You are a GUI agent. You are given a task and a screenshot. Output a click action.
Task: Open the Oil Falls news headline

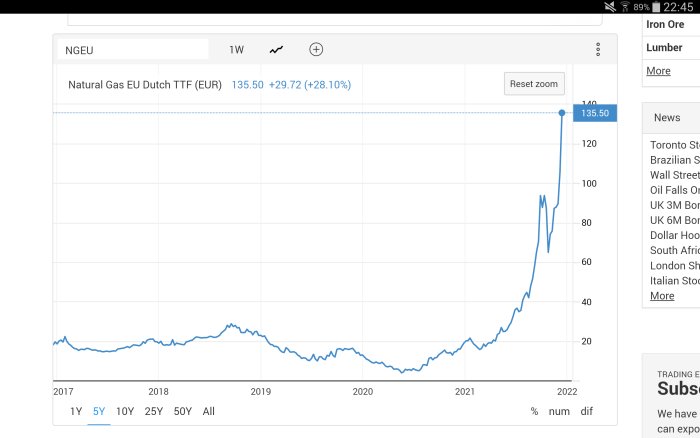click(x=675, y=190)
